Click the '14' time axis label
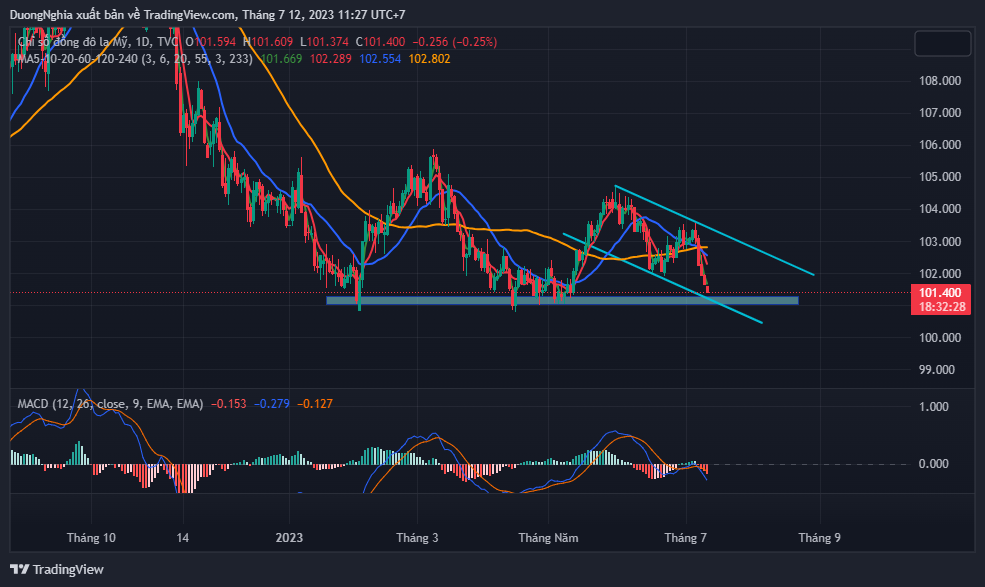 183,538
